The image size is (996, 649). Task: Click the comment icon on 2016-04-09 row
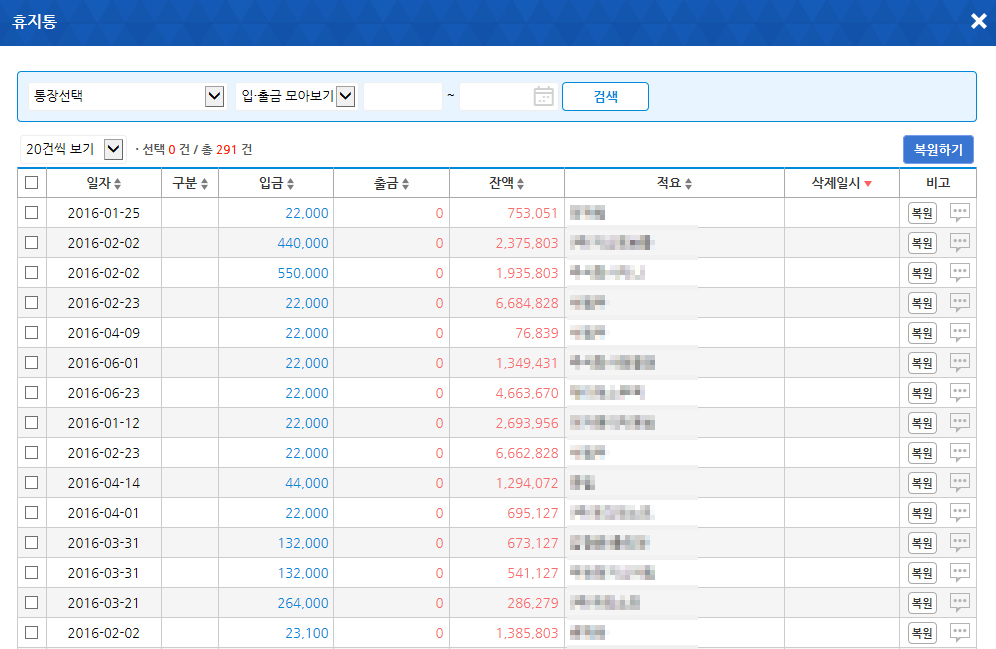(x=959, y=332)
